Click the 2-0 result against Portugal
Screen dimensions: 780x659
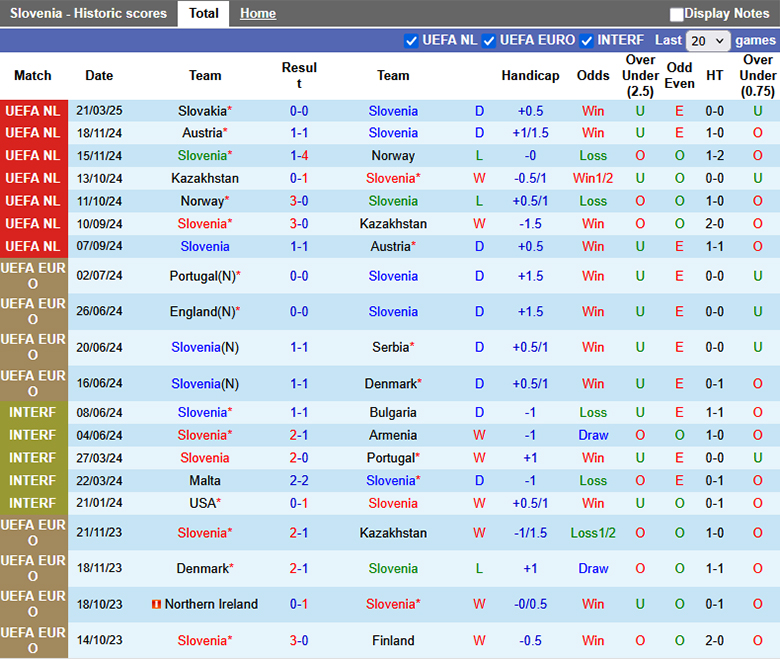point(299,458)
